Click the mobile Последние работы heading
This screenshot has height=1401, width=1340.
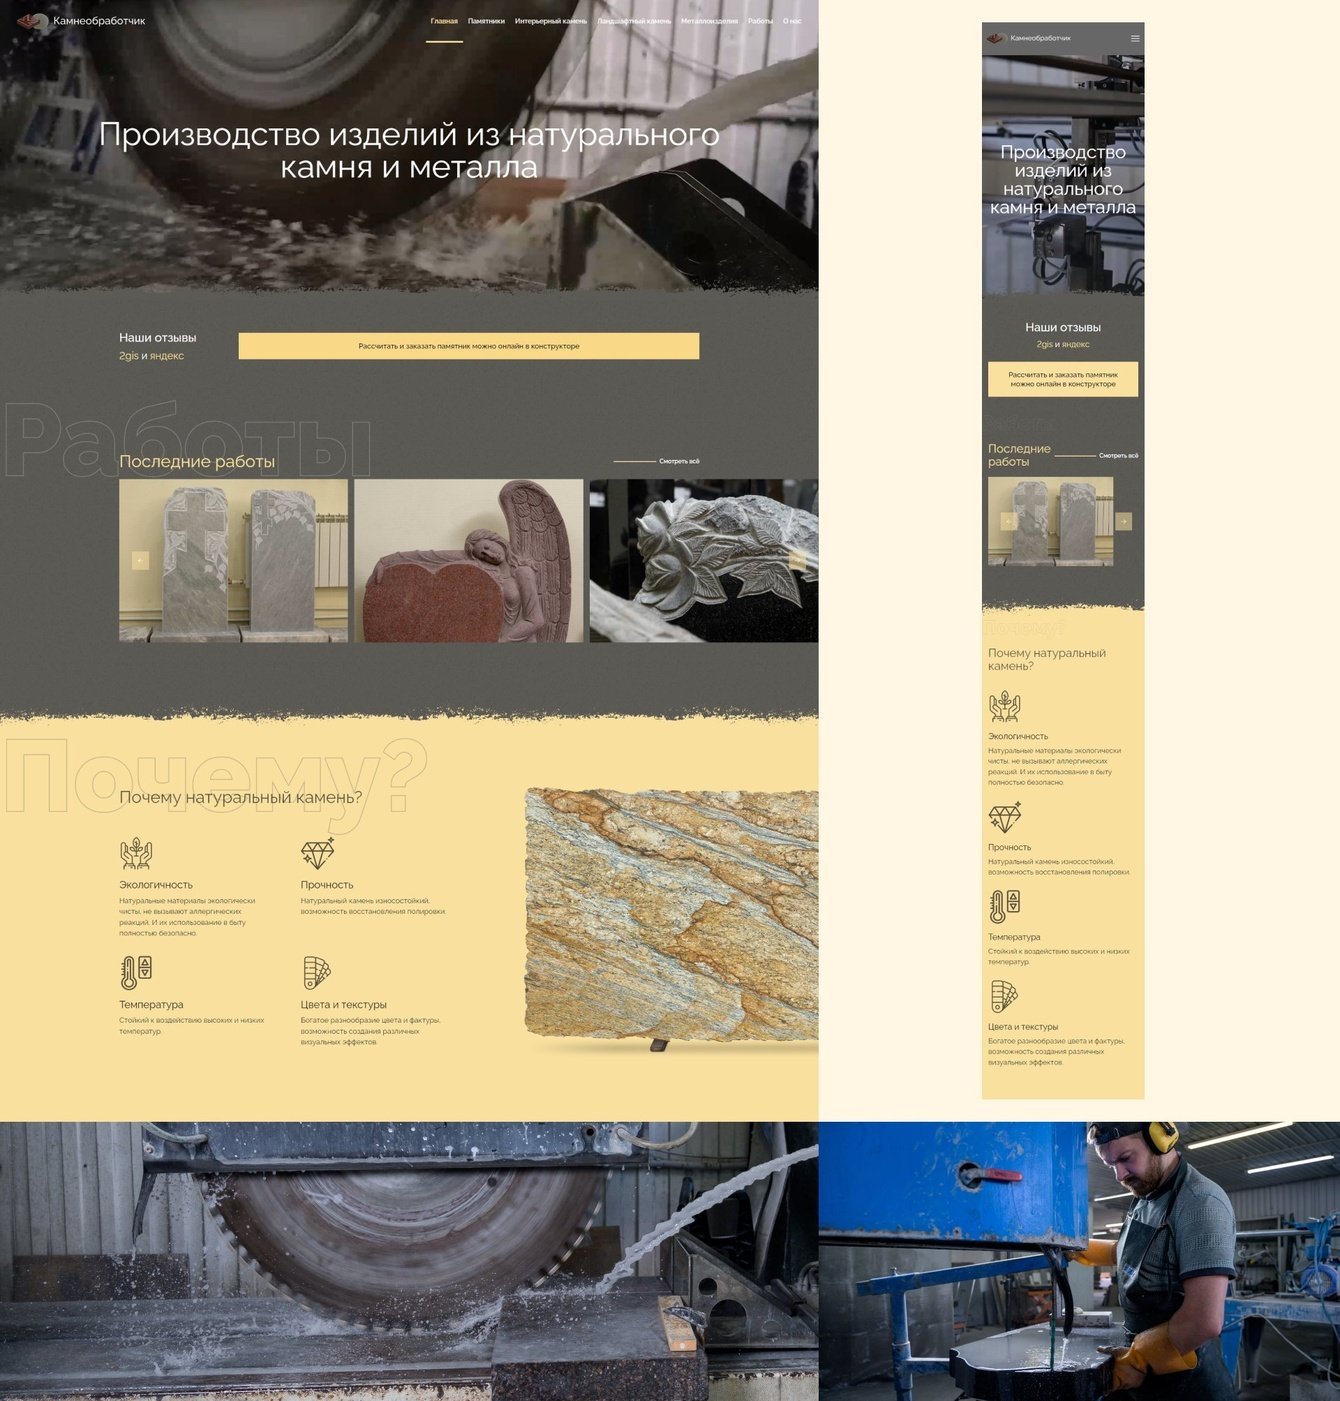click(1019, 455)
